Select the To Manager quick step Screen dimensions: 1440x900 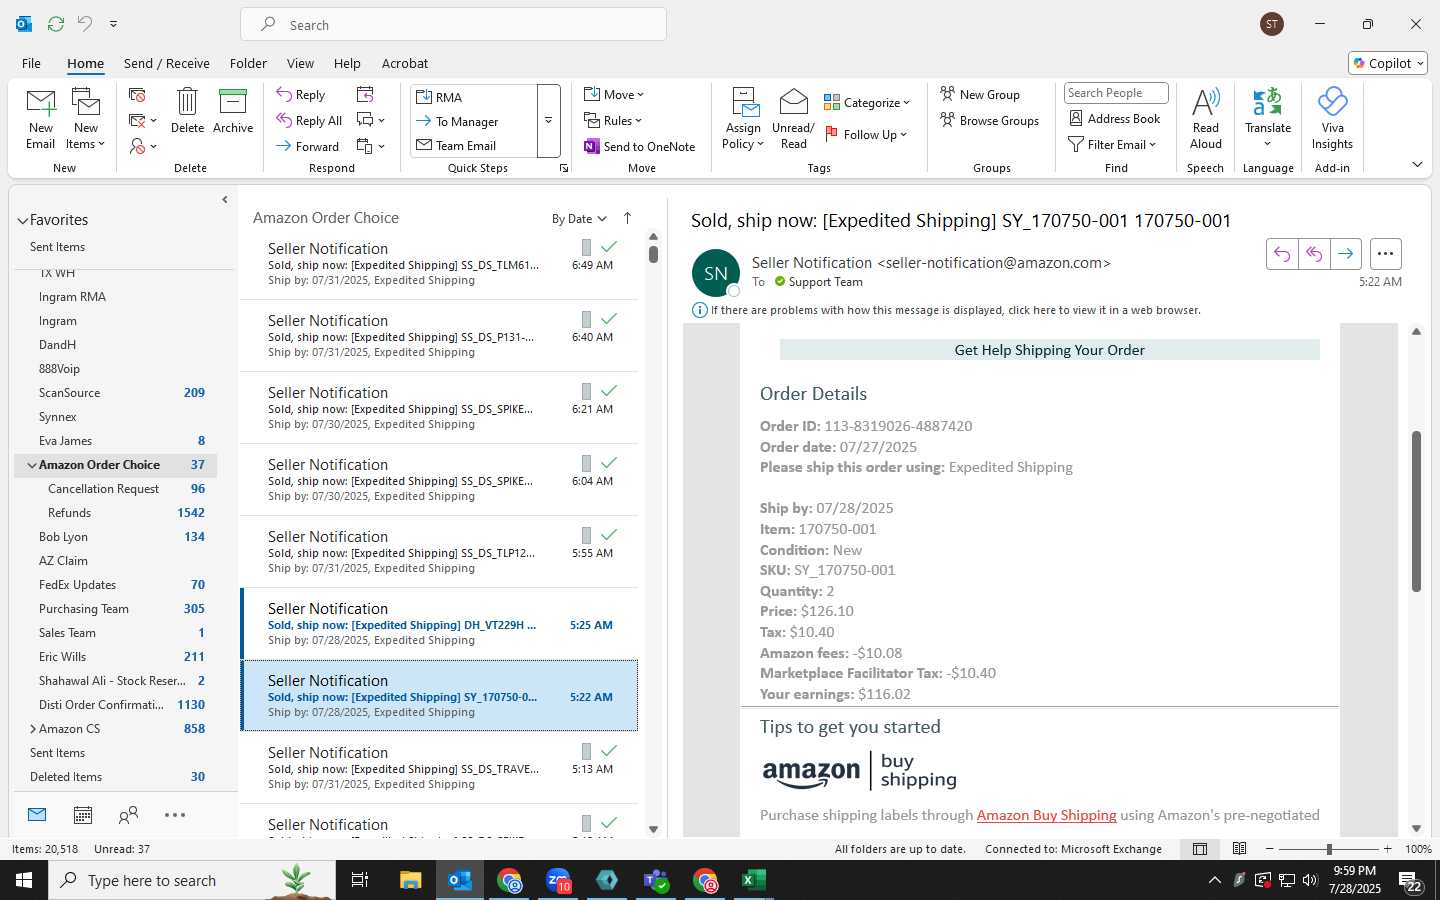[474, 121]
